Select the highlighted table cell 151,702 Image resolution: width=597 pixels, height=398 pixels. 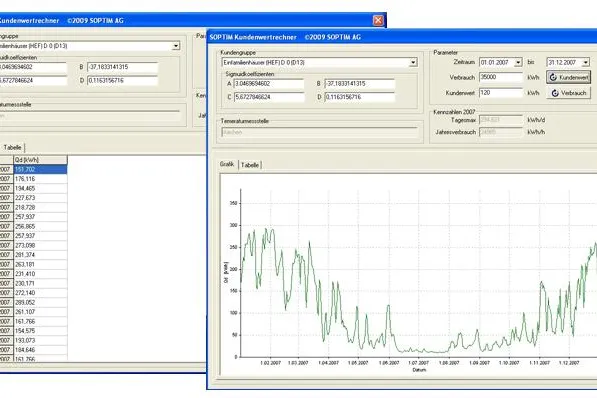[x=40, y=169]
